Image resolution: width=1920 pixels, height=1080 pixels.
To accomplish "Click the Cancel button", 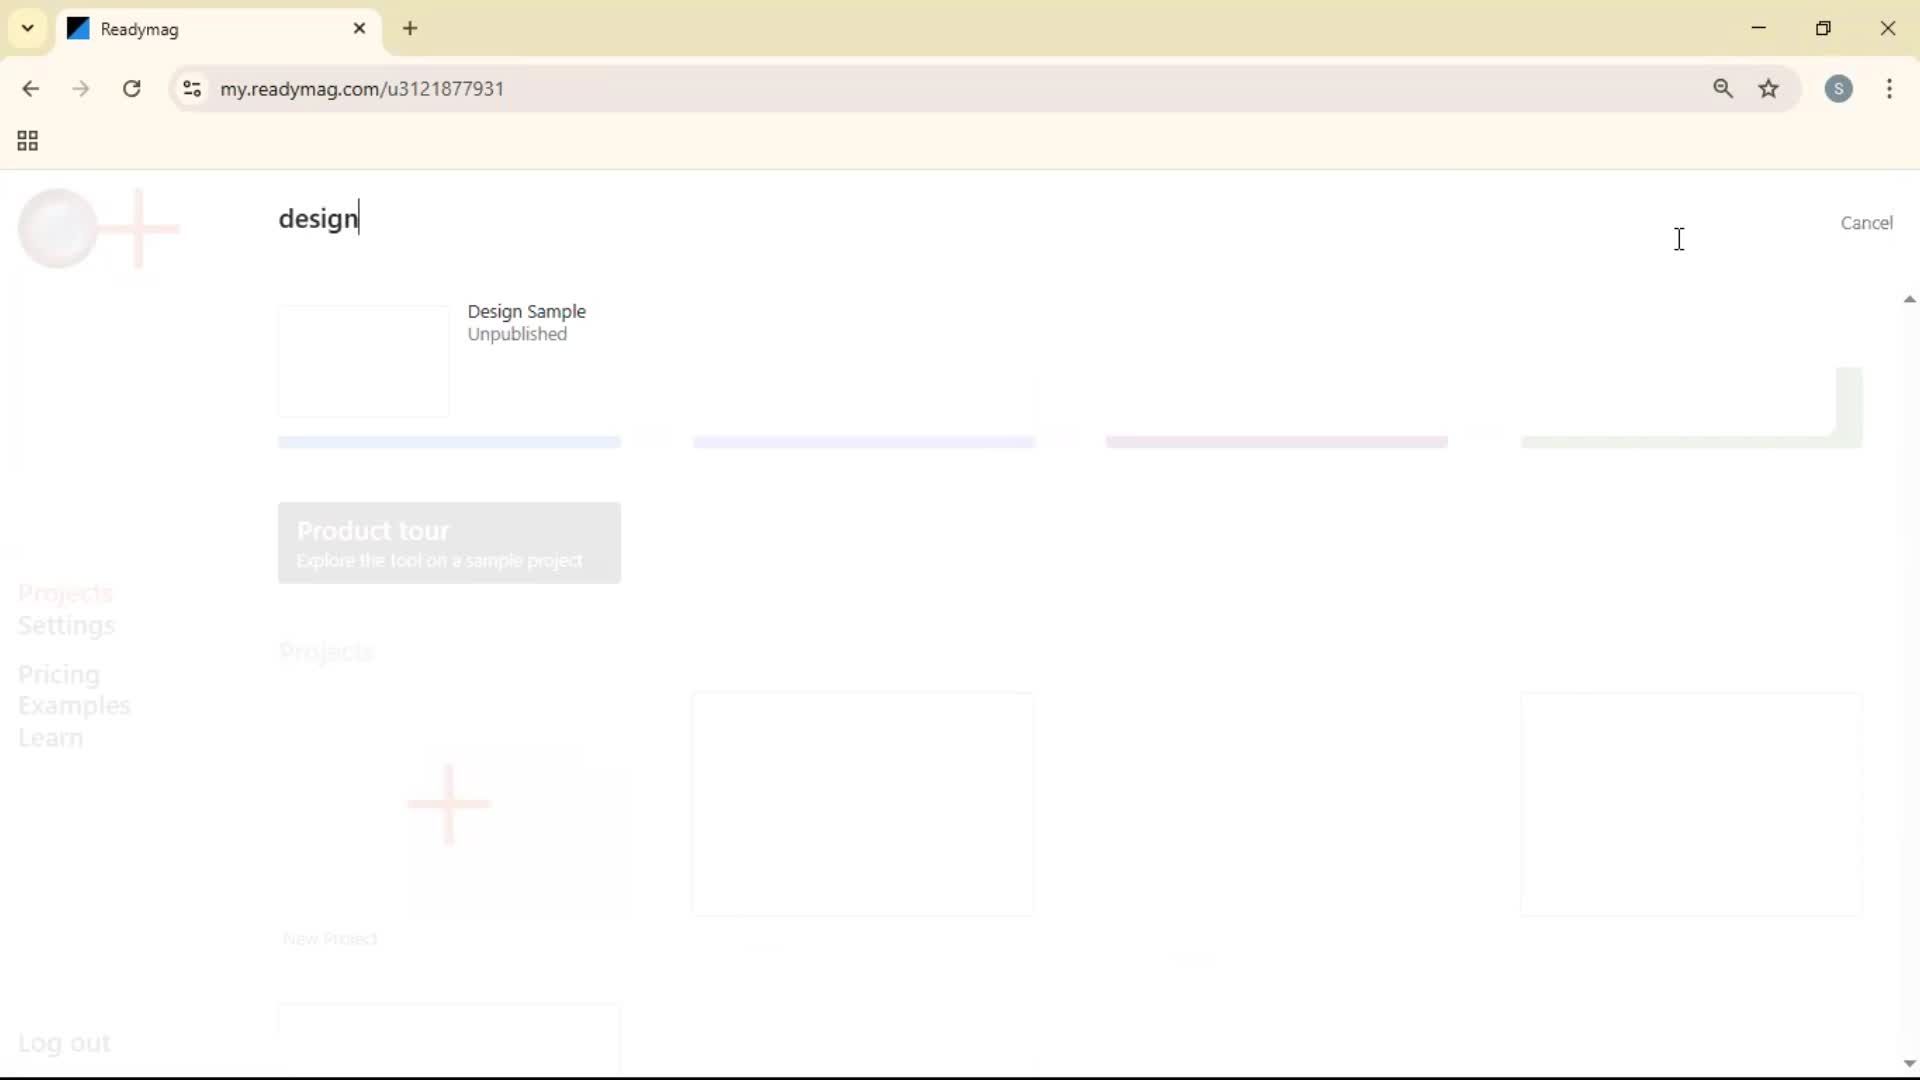I will [1866, 222].
